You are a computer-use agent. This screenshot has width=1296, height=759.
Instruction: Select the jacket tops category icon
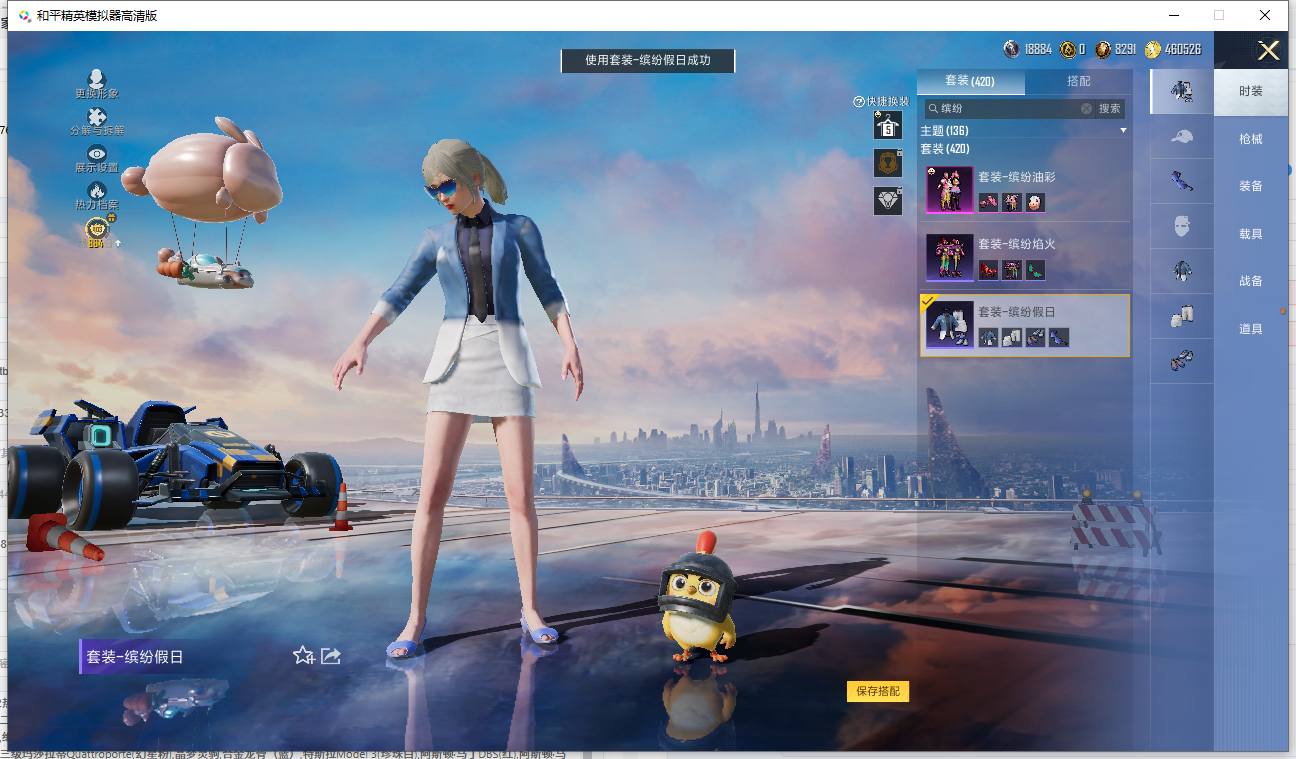[1181, 271]
